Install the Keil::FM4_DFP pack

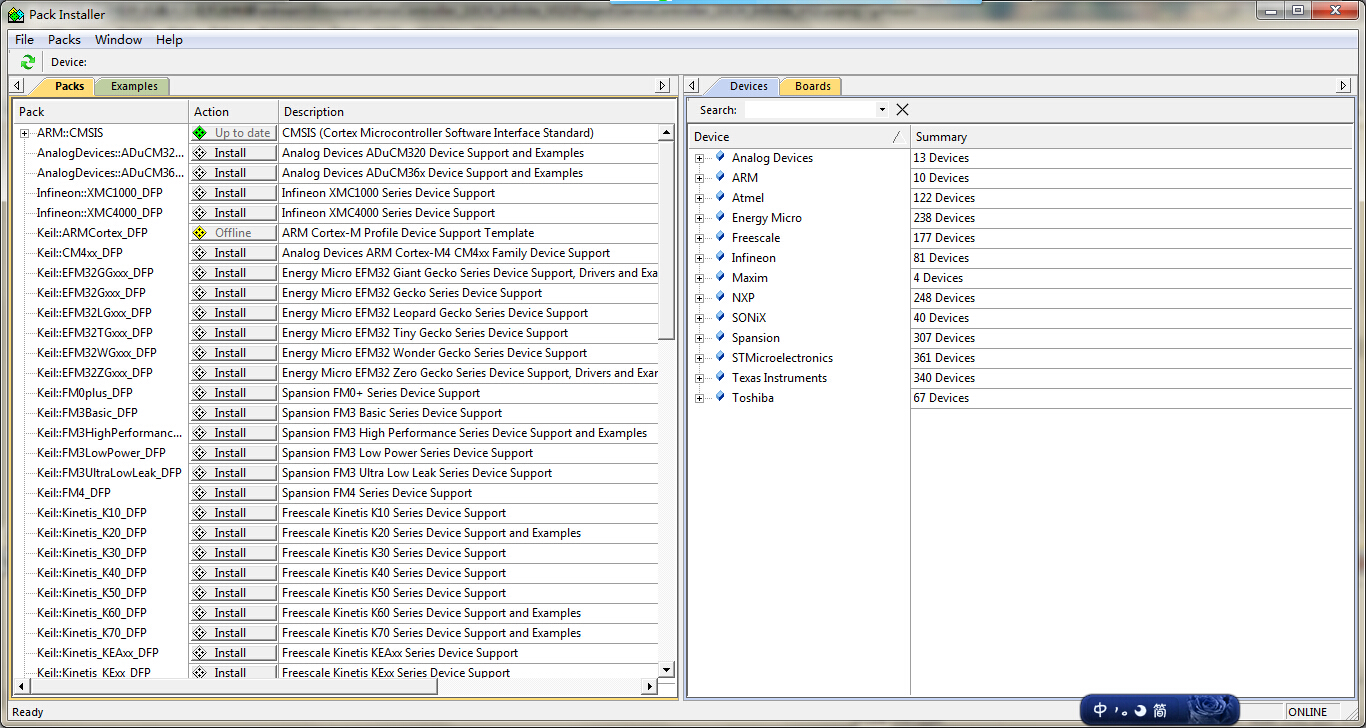233,493
